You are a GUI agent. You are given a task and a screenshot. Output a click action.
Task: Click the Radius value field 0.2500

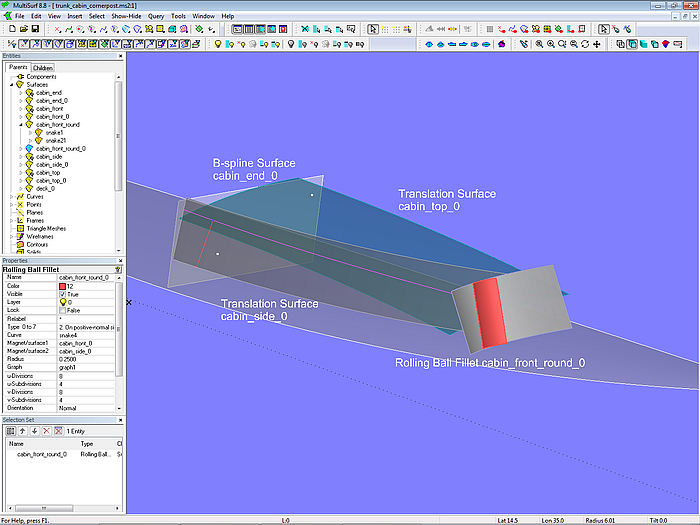click(x=70, y=358)
